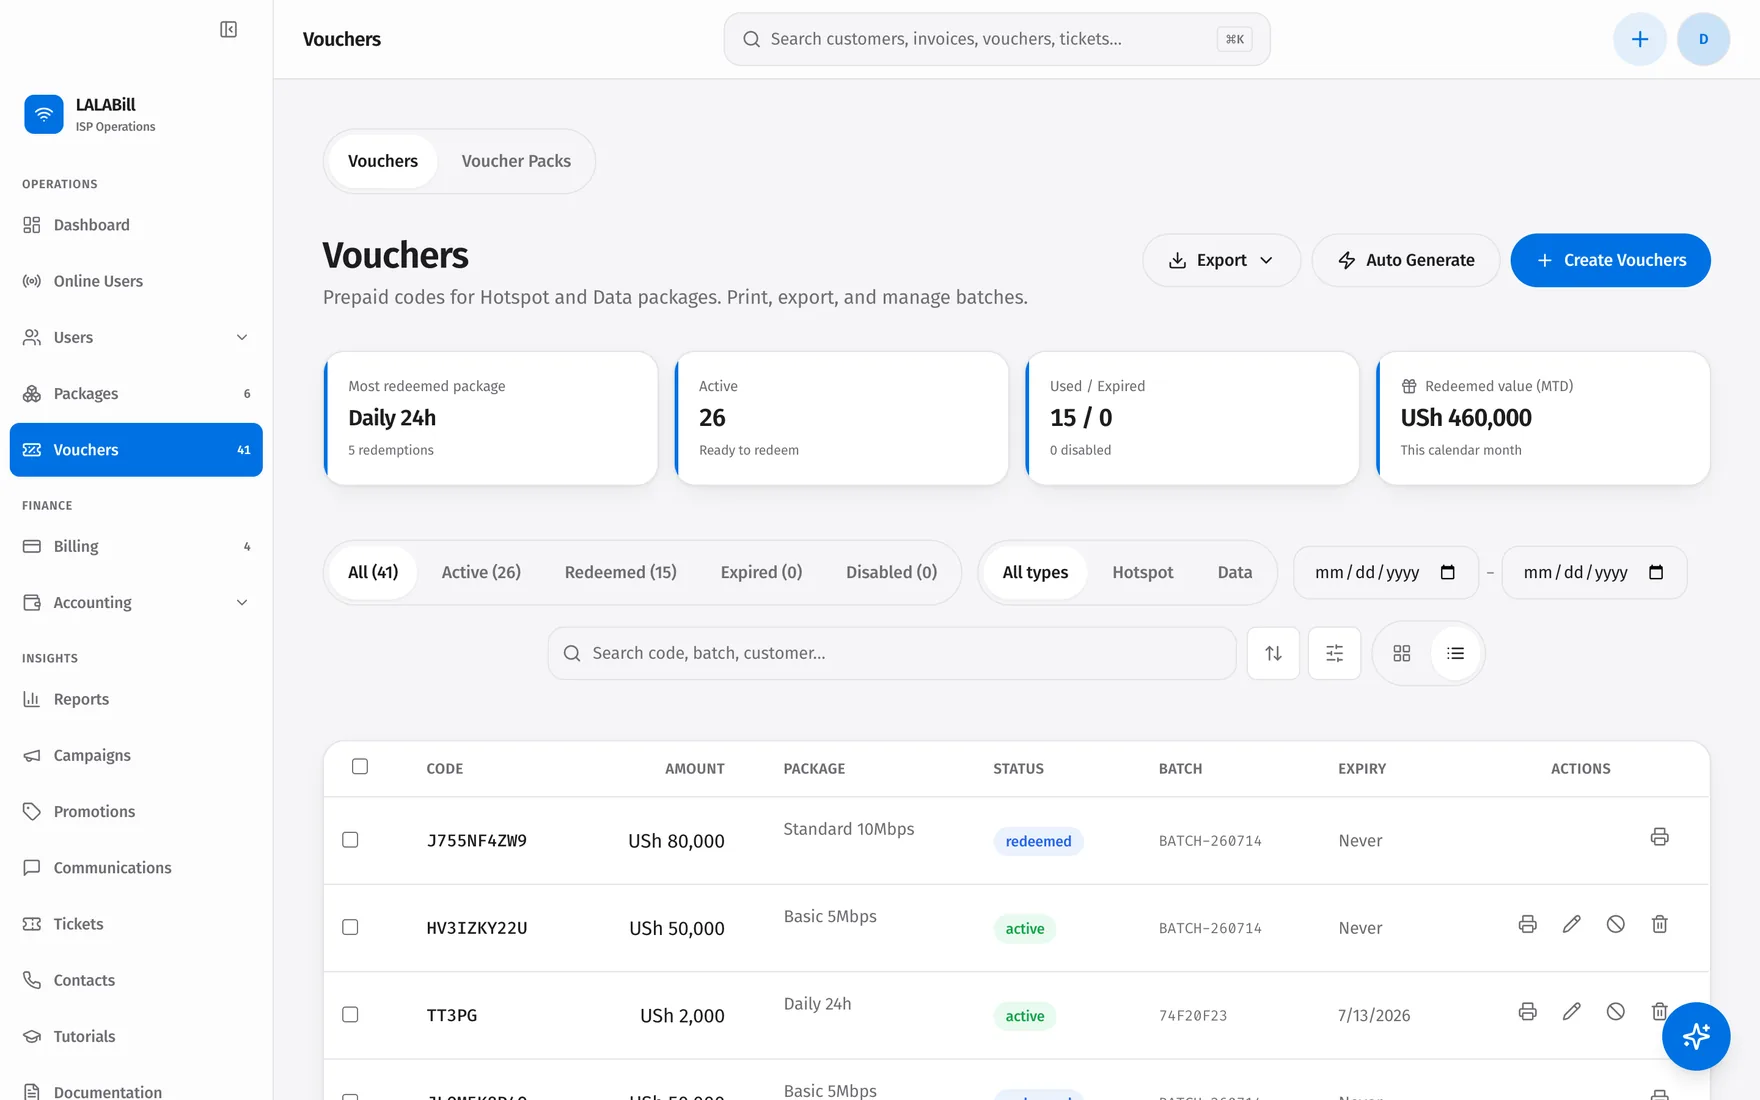
Task: Filter by Data type
Action: click(1234, 572)
